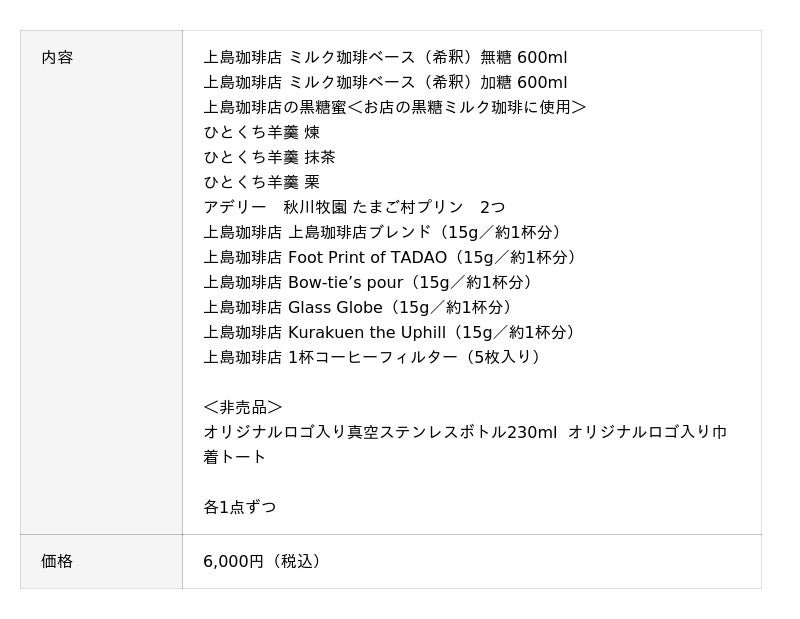Click the ひとくち羊羹 栗 line

coord(262,183)
